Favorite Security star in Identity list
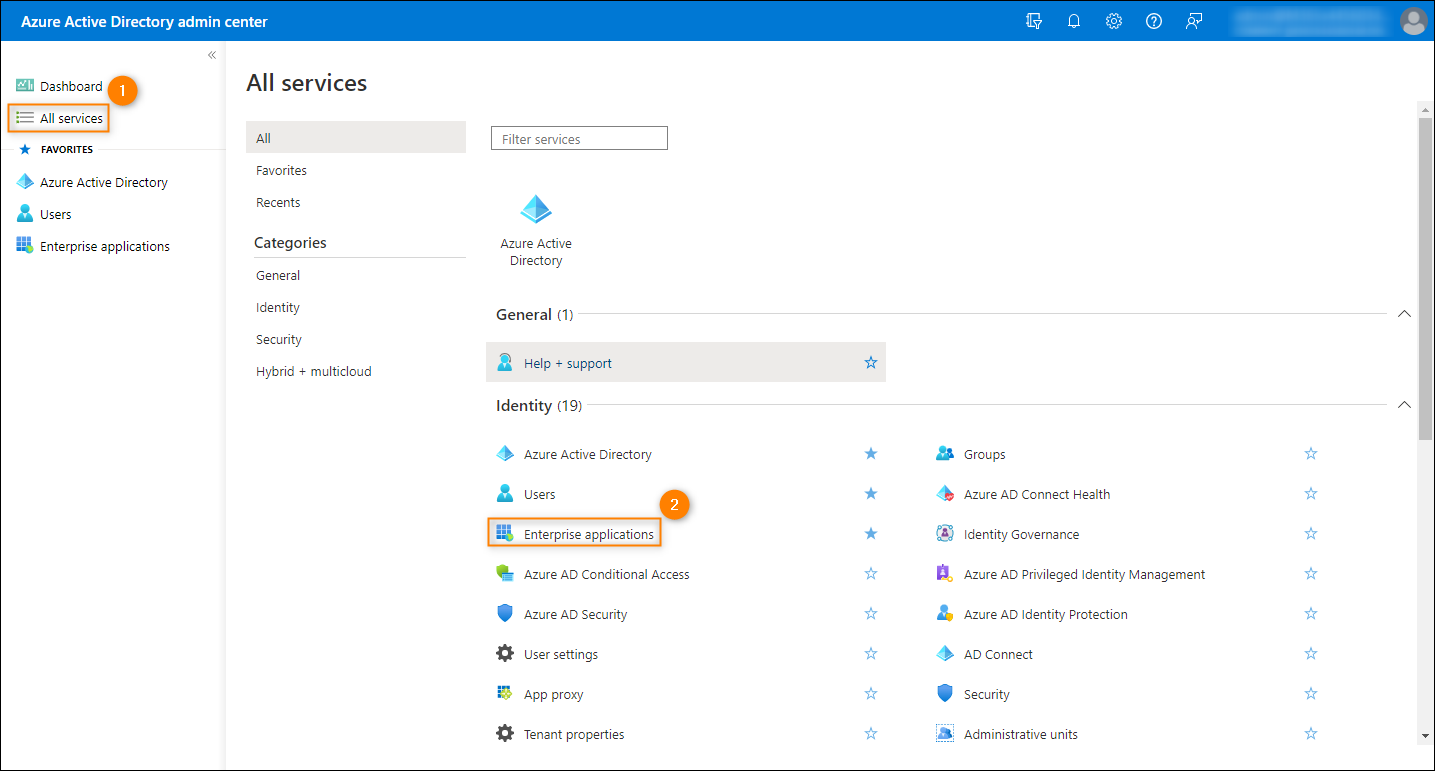 1311,694
